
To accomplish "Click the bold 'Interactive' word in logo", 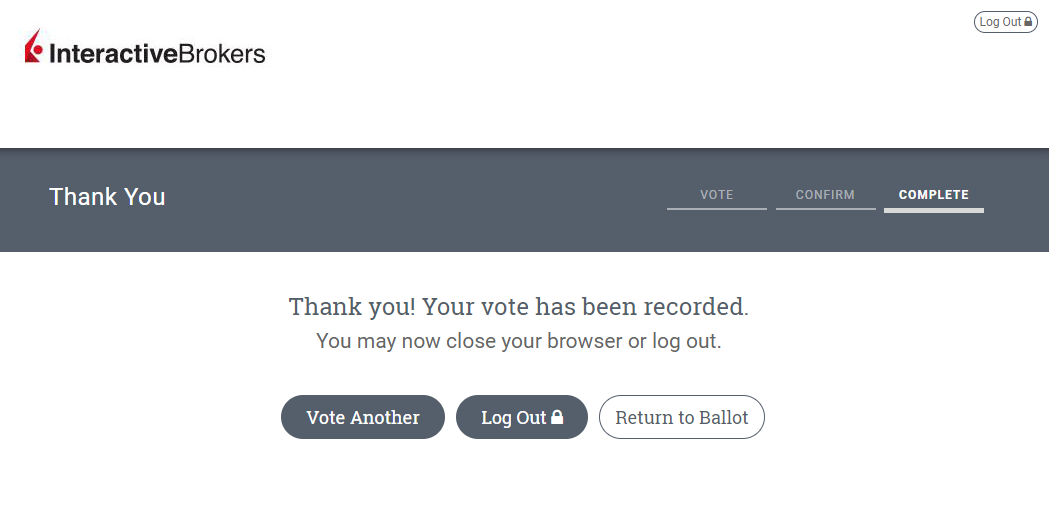I will pos(113,53).
